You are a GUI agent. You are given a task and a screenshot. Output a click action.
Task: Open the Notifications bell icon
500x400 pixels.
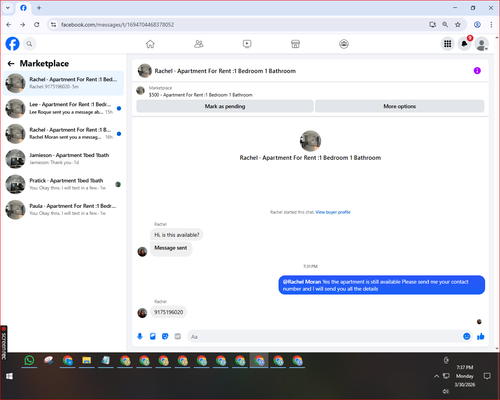[464, 44]
